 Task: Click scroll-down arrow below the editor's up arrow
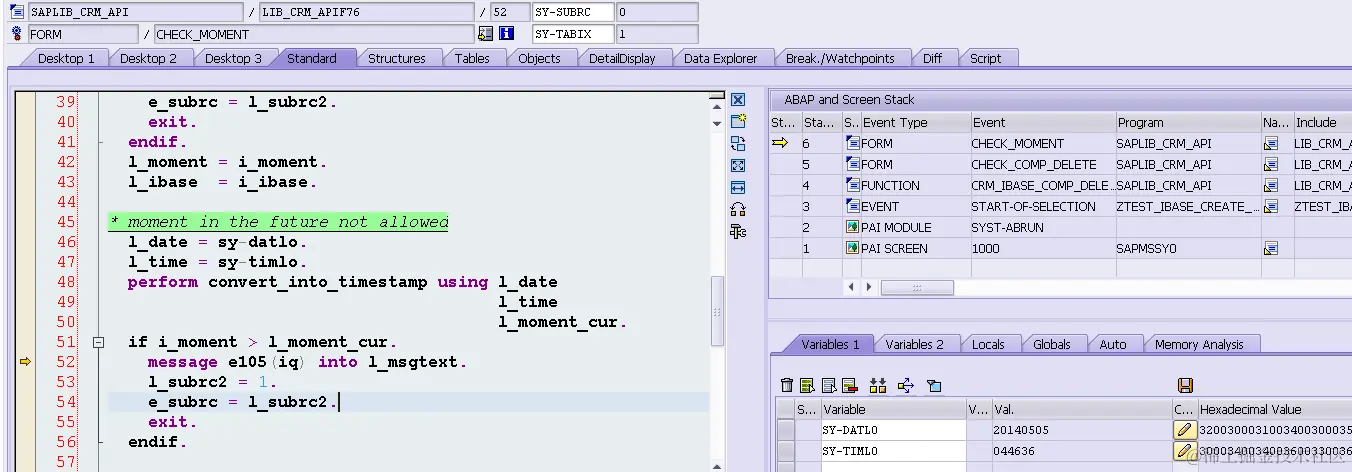[x=717, y=123]
